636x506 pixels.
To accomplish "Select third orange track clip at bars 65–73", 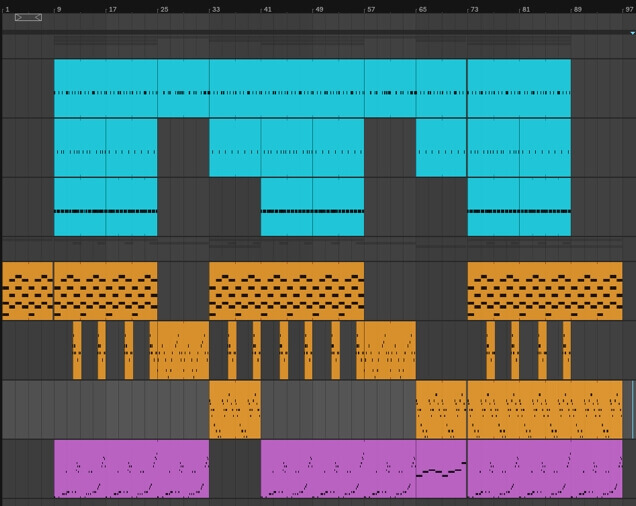I will pyautogui.click(x=441, y=409).
